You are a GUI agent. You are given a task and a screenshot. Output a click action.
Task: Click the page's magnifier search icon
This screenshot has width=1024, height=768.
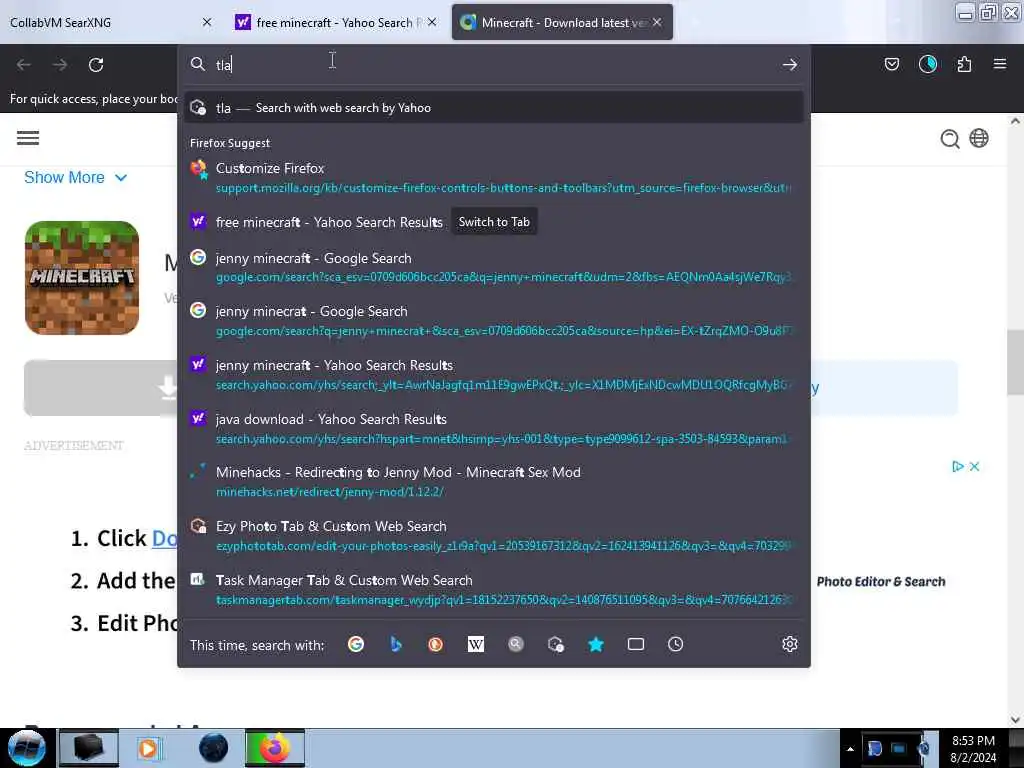(x=950, y=138)
